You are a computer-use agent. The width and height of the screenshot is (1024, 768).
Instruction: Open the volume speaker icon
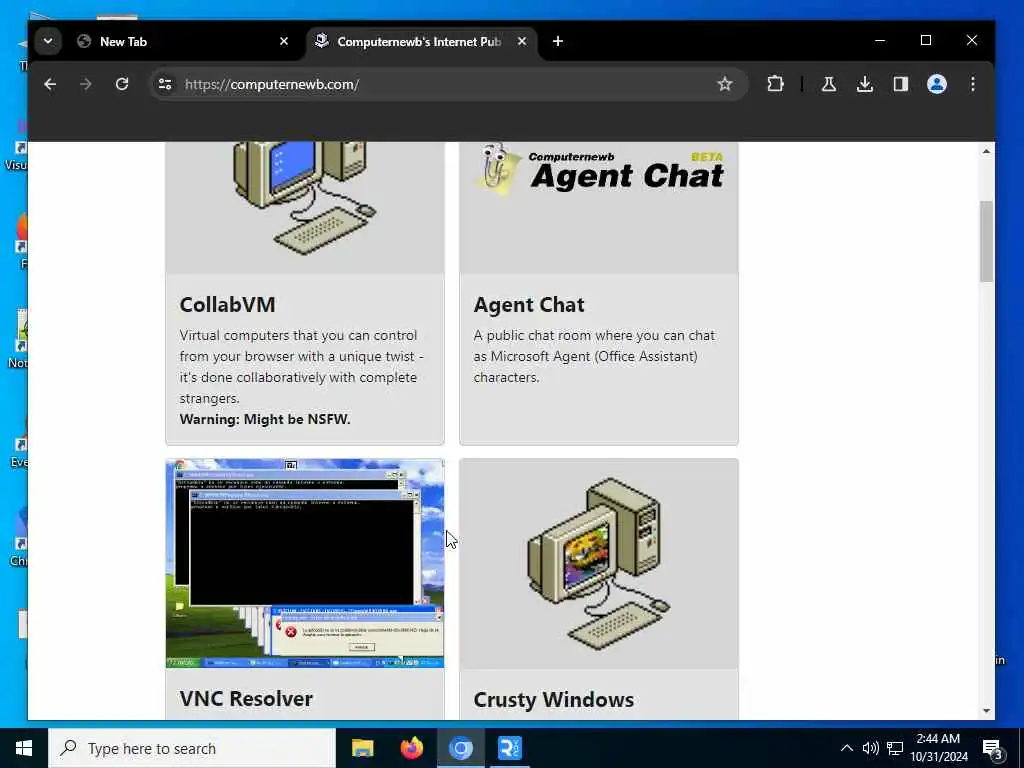(871, 748)
